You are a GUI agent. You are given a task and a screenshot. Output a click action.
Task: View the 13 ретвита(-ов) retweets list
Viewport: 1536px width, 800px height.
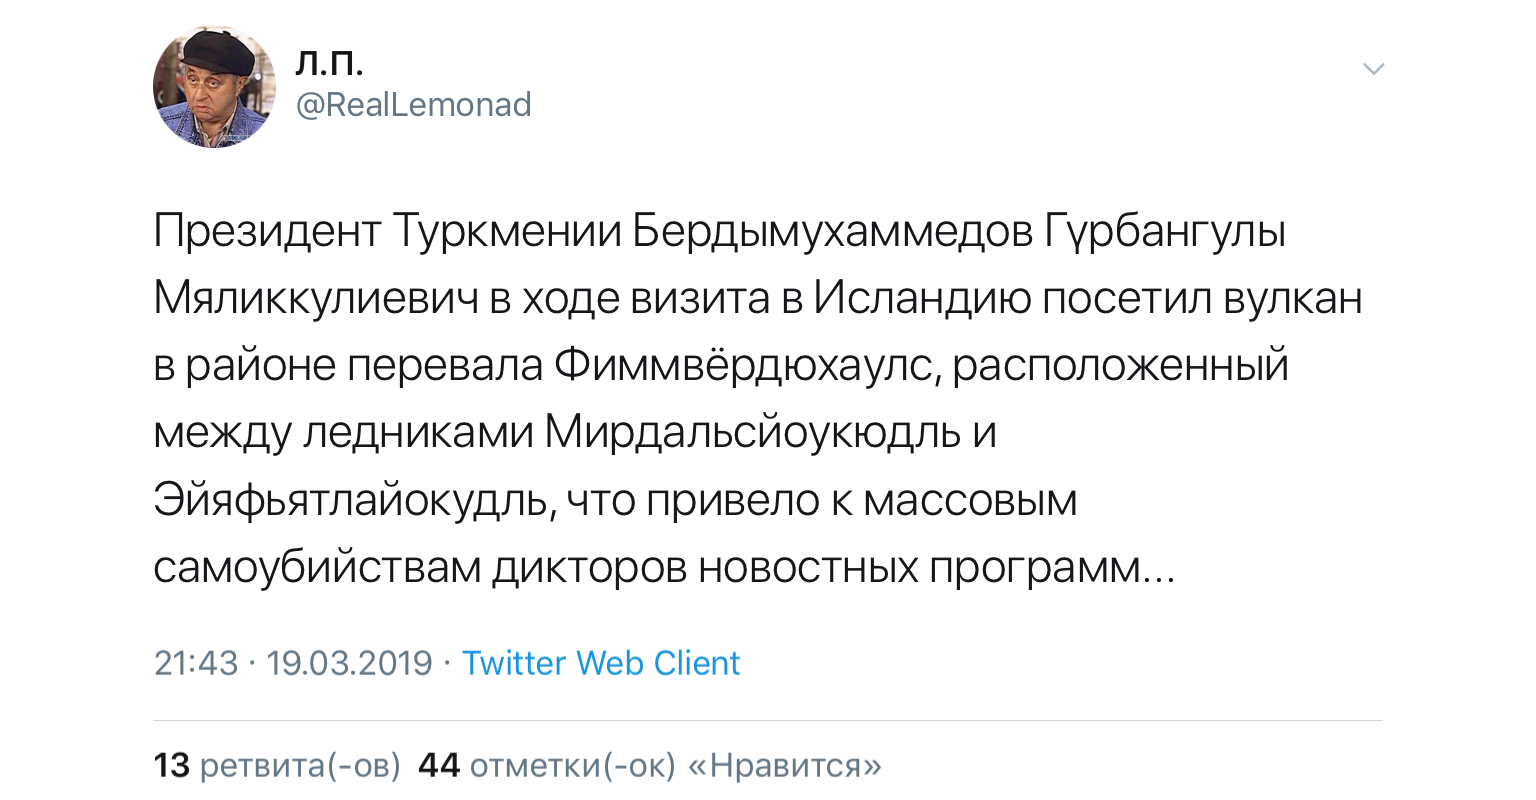(277, 765)
